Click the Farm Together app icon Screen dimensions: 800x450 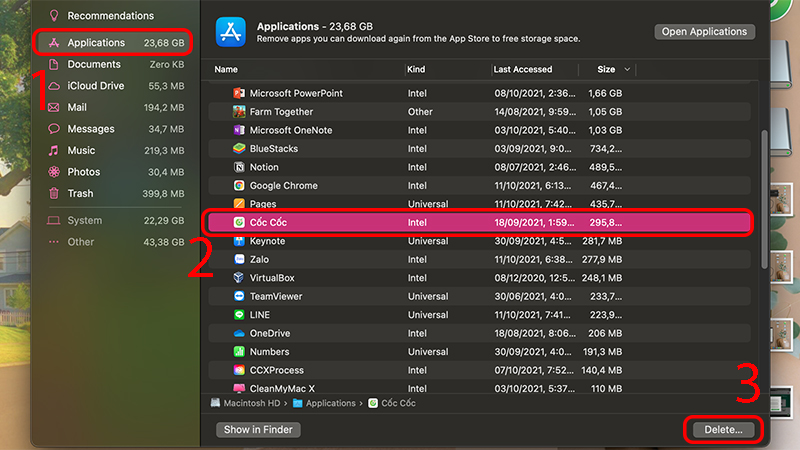coord(239,112)
